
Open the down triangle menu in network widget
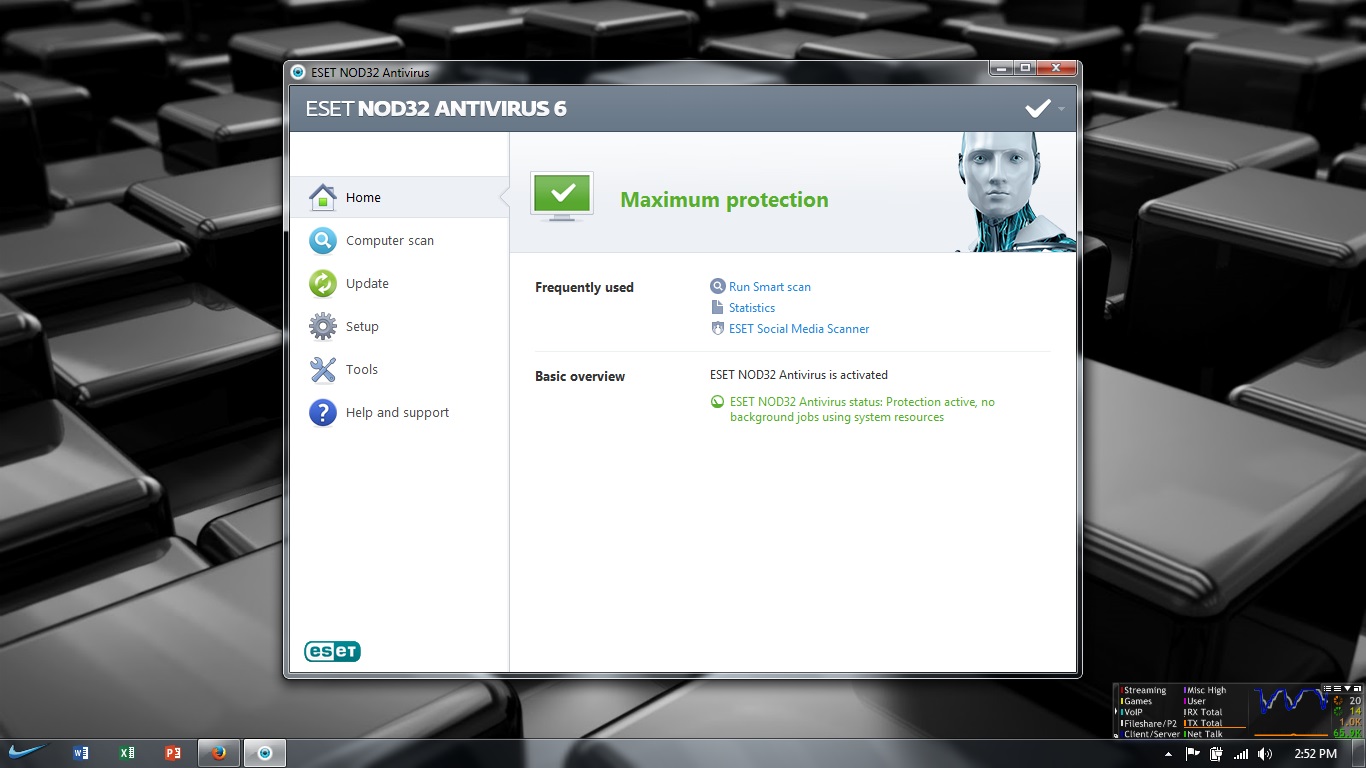click(x=1347, y=688)
